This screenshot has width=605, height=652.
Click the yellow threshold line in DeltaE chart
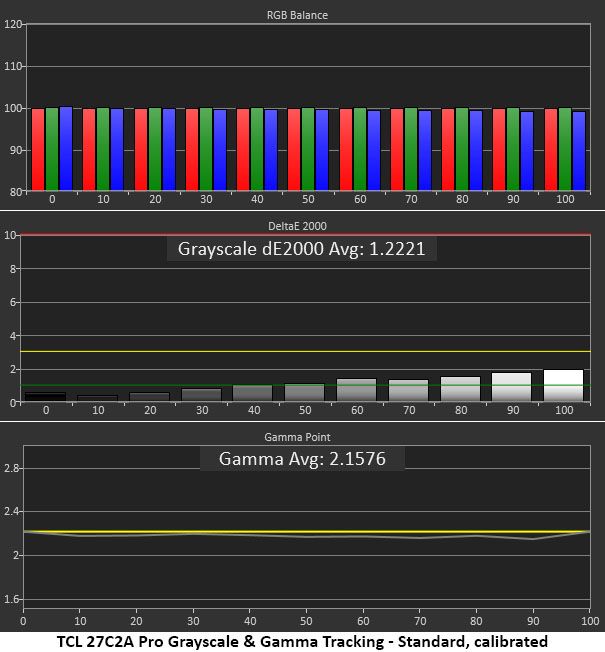click(x=306, y=352)
